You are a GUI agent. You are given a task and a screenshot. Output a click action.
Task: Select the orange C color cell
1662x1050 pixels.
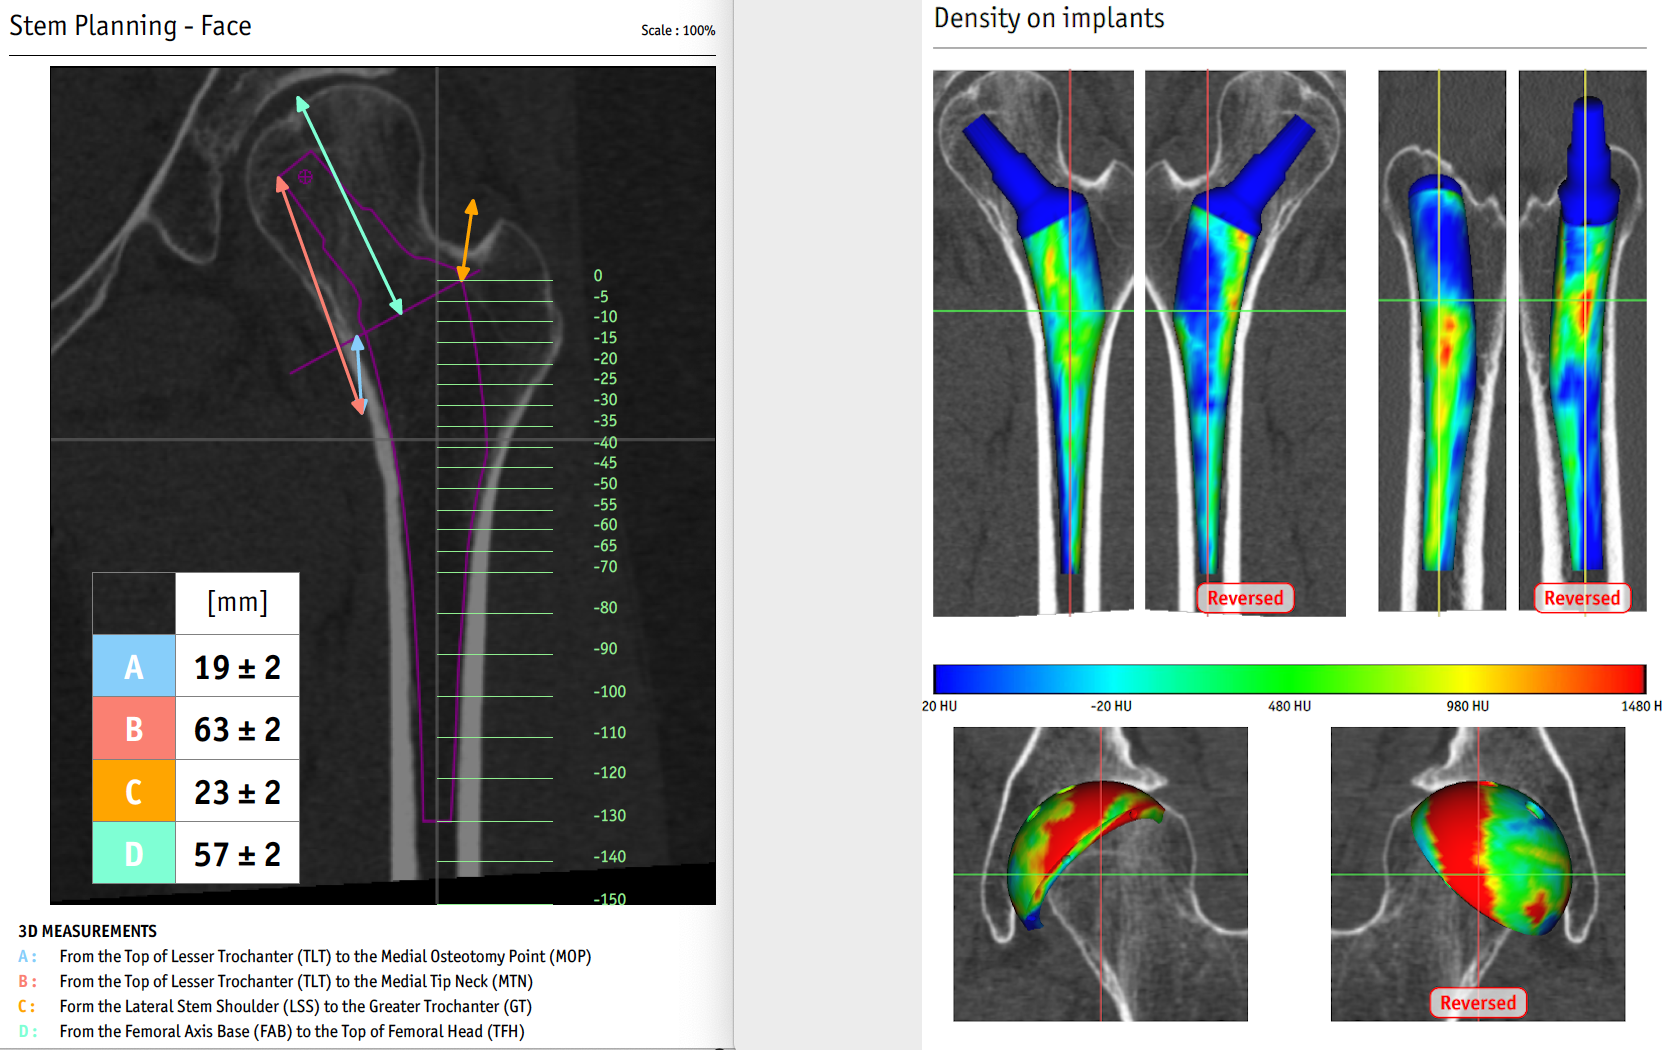pyautogui.click(x=134, y=791)
